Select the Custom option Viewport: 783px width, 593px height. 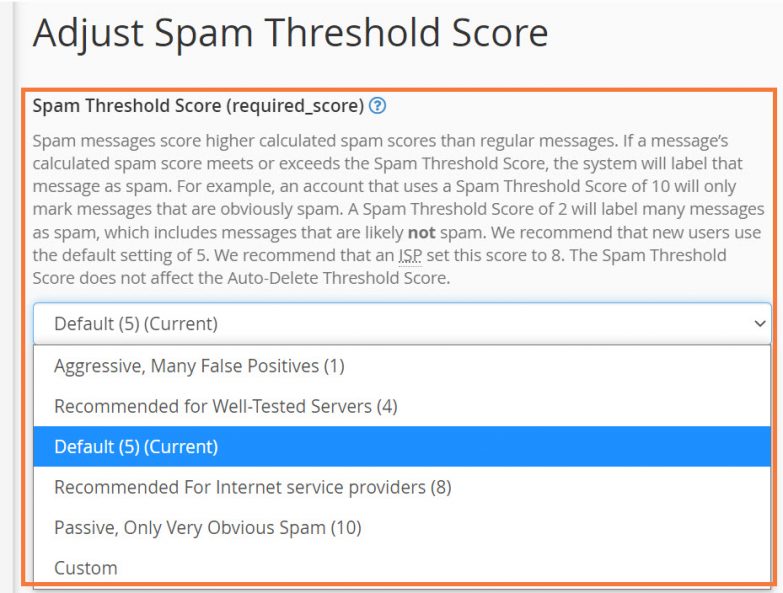[x=86, y=568]
